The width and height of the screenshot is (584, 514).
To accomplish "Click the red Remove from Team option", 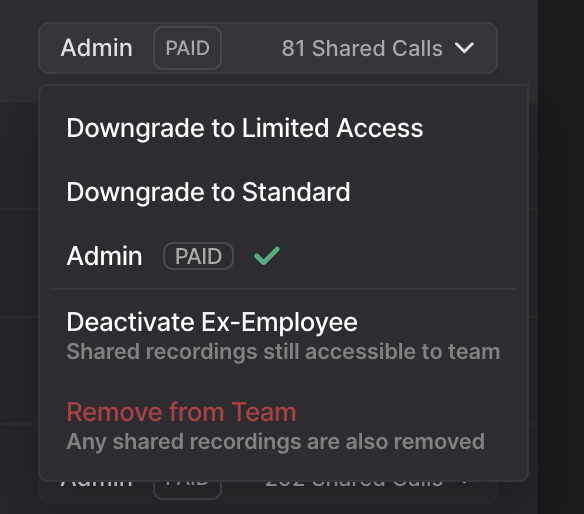I will [181, 412].
